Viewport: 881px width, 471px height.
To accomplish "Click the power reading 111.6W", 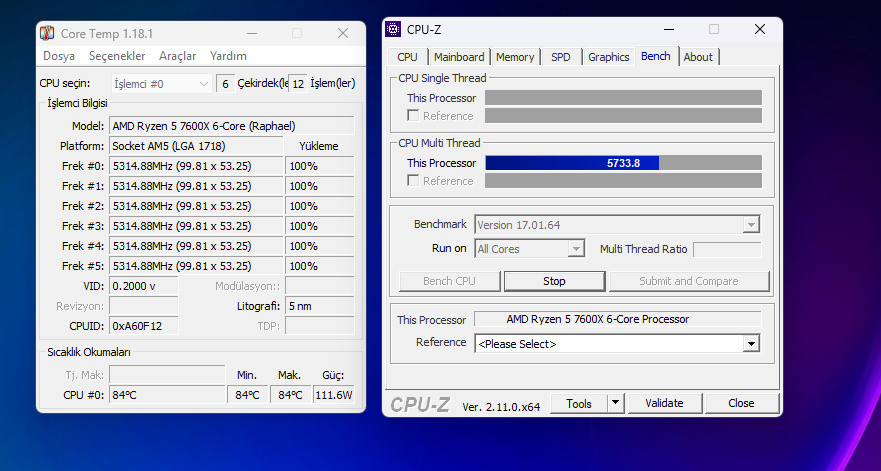I will coord(334,395).
